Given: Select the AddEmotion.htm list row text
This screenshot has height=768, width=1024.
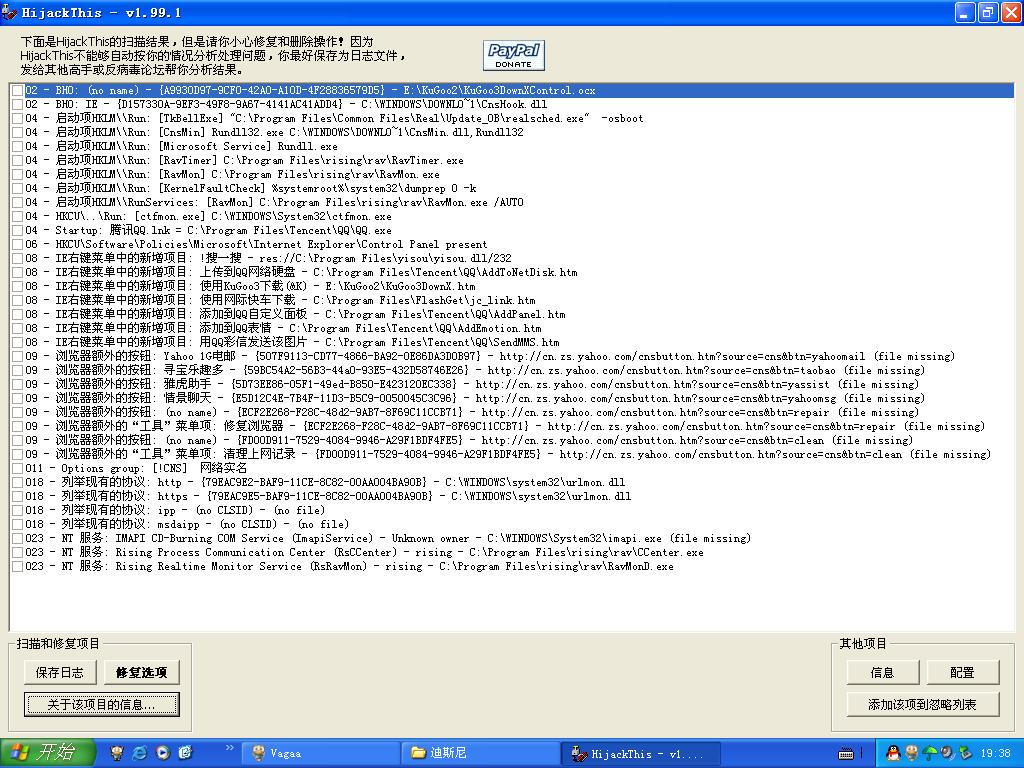Looking at the screenshot, I should 283,328.
